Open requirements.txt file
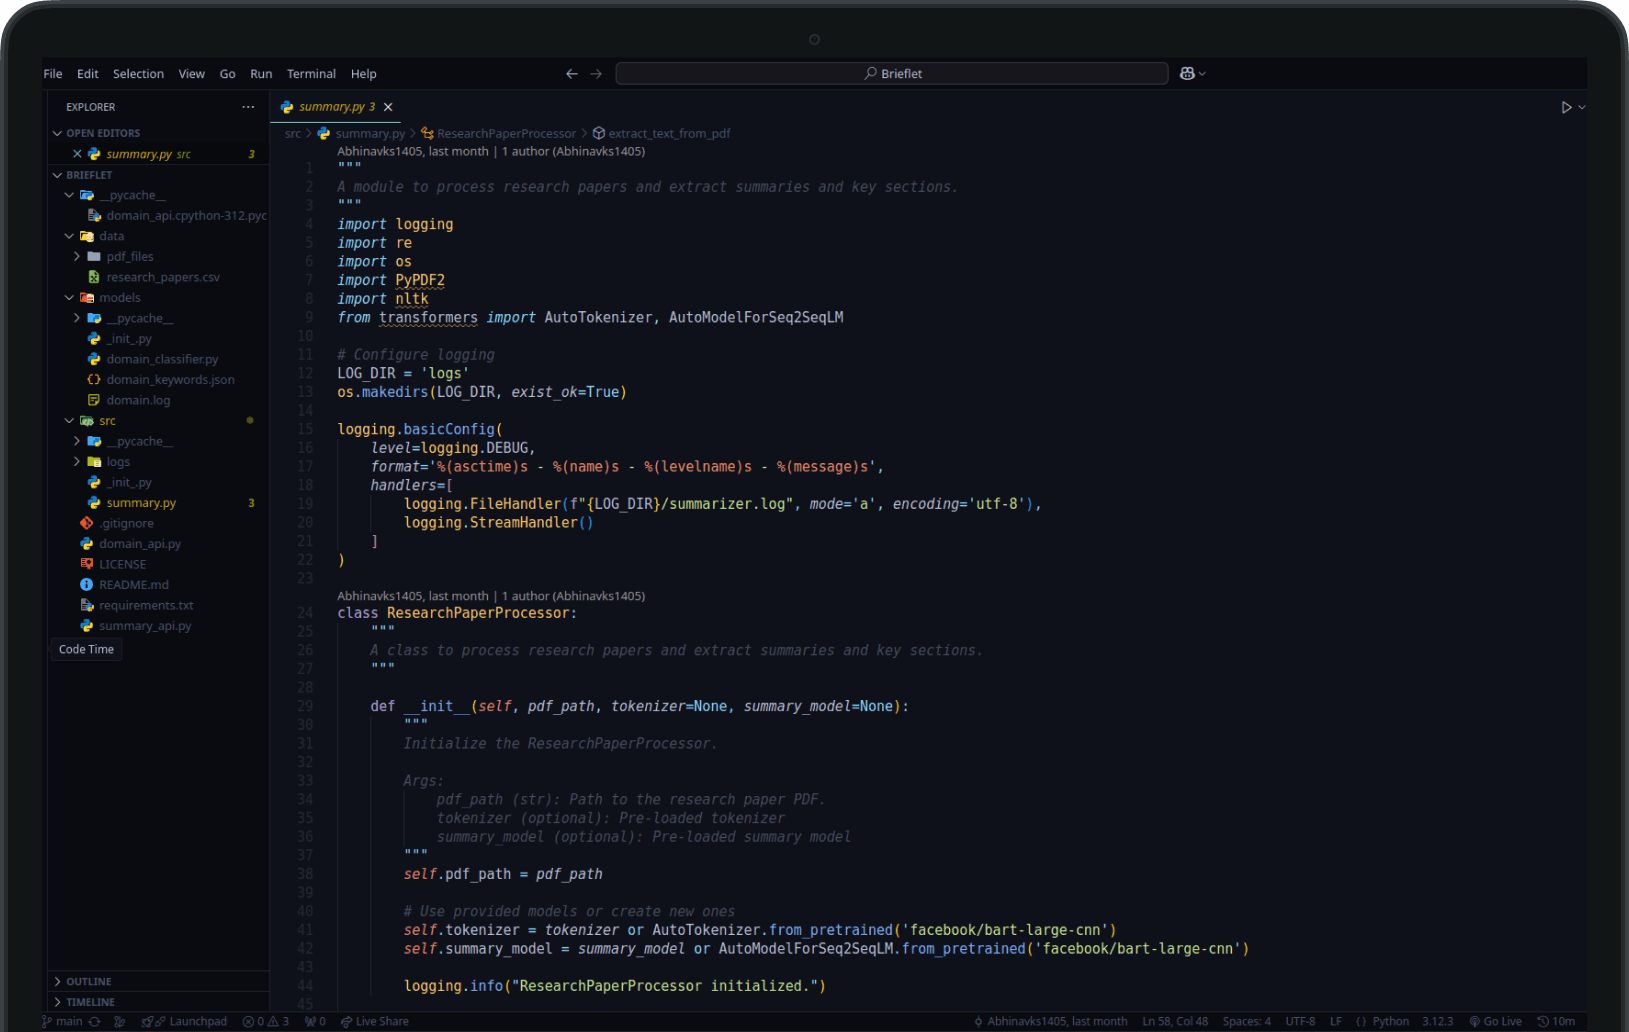The width and height of the screenshot is (1629, 1032). (x=158, y=605)
